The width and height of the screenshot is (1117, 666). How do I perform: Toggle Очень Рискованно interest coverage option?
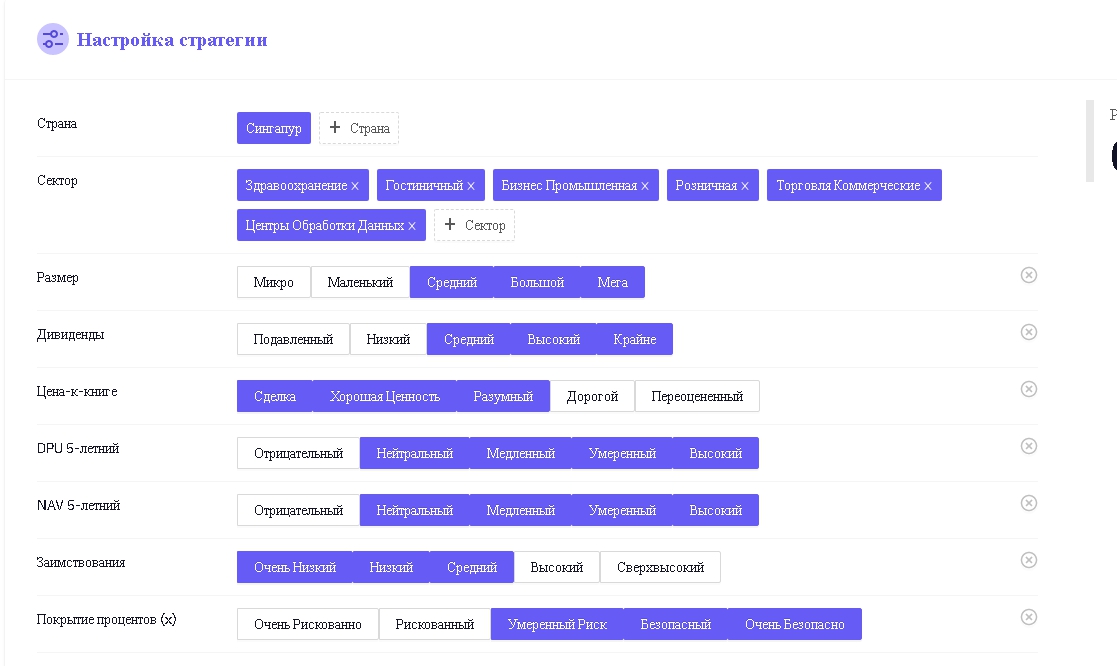coord(307,624)
